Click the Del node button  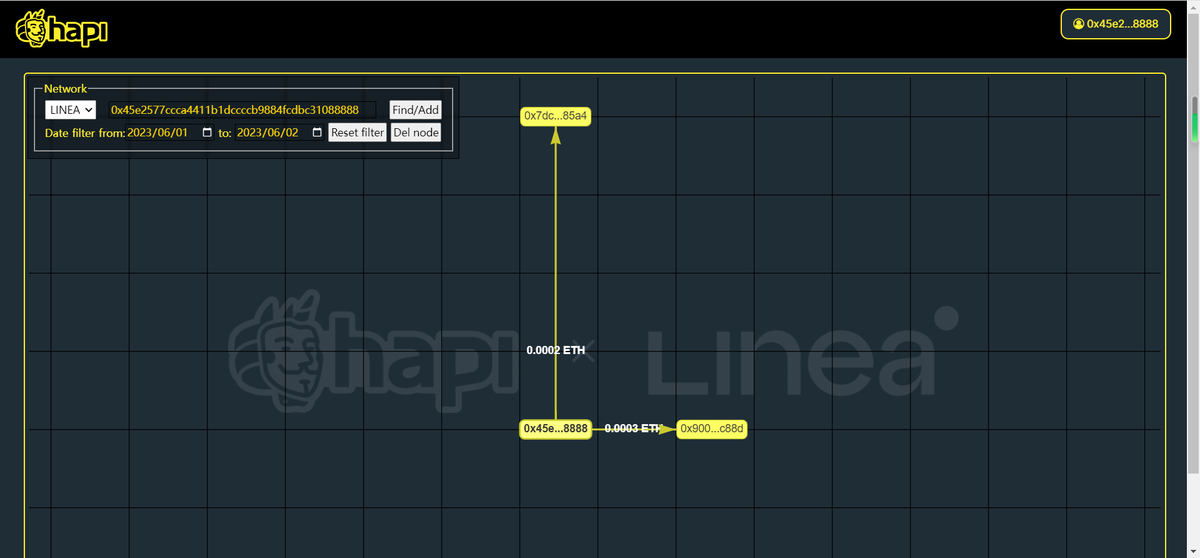pyautogui.click(x=416, y=133)
